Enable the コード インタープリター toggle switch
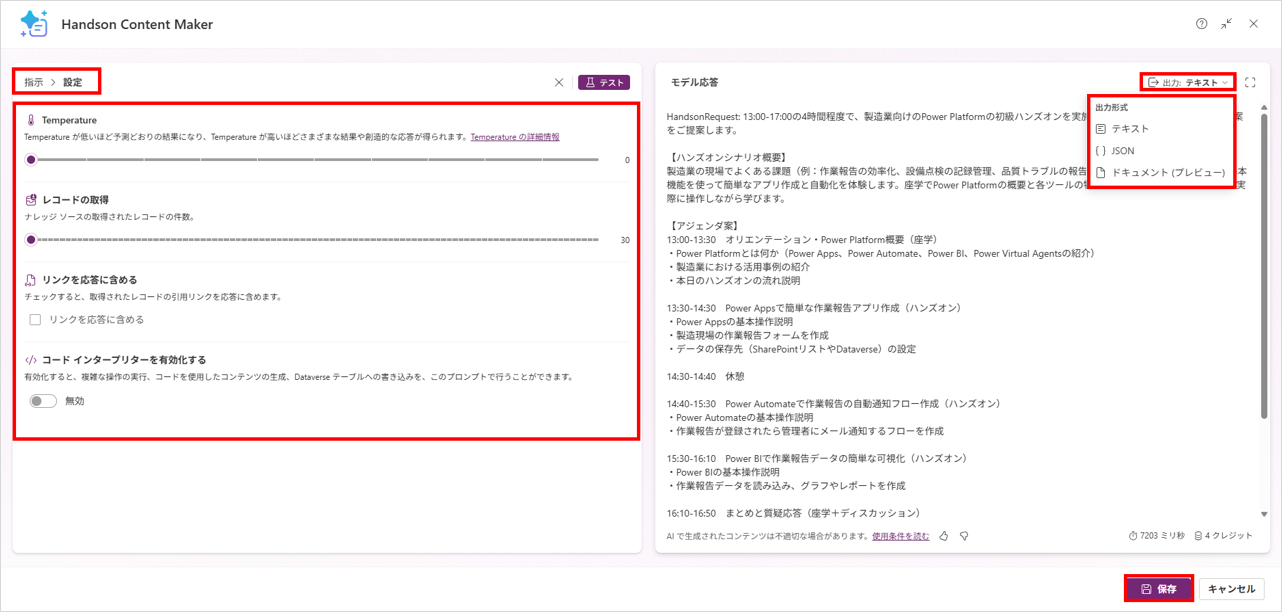 click(43, 401)
